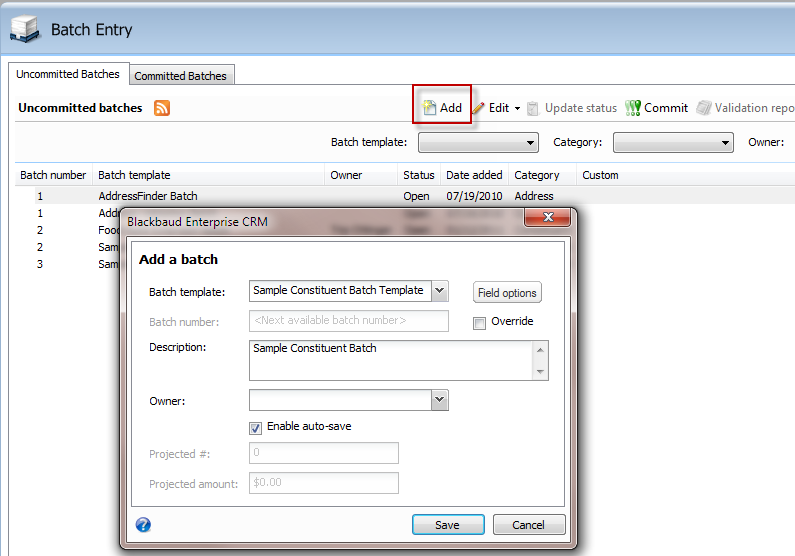Viewport: 795px width, 556px height.
Task: Click the Commit toolbar button
Action: click(x=657, y=107)
